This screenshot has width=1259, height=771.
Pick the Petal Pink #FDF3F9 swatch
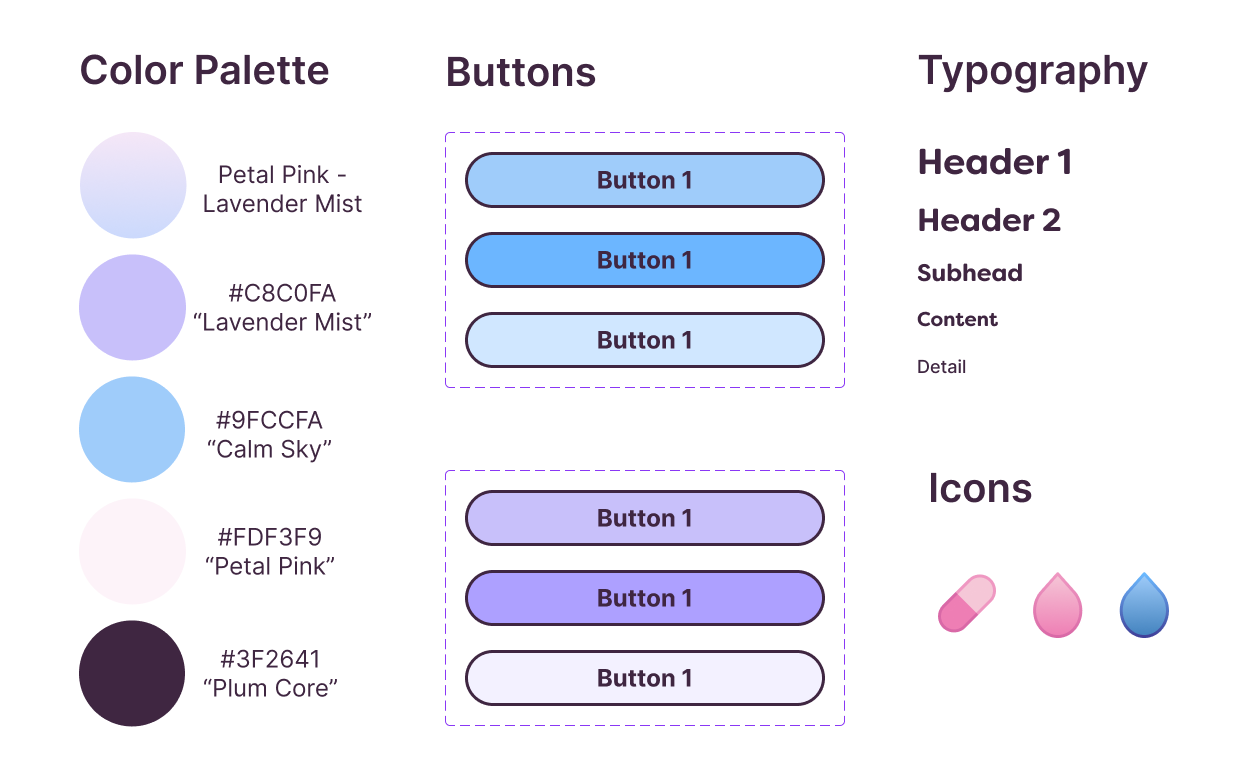[133, 551]
